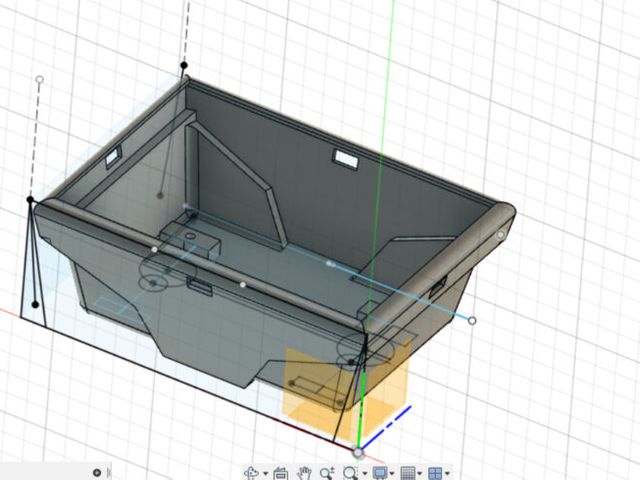Viewport: 640px width, 480px height.
Task: Expand the Viewports dropdown arrow
Action: 447,473
